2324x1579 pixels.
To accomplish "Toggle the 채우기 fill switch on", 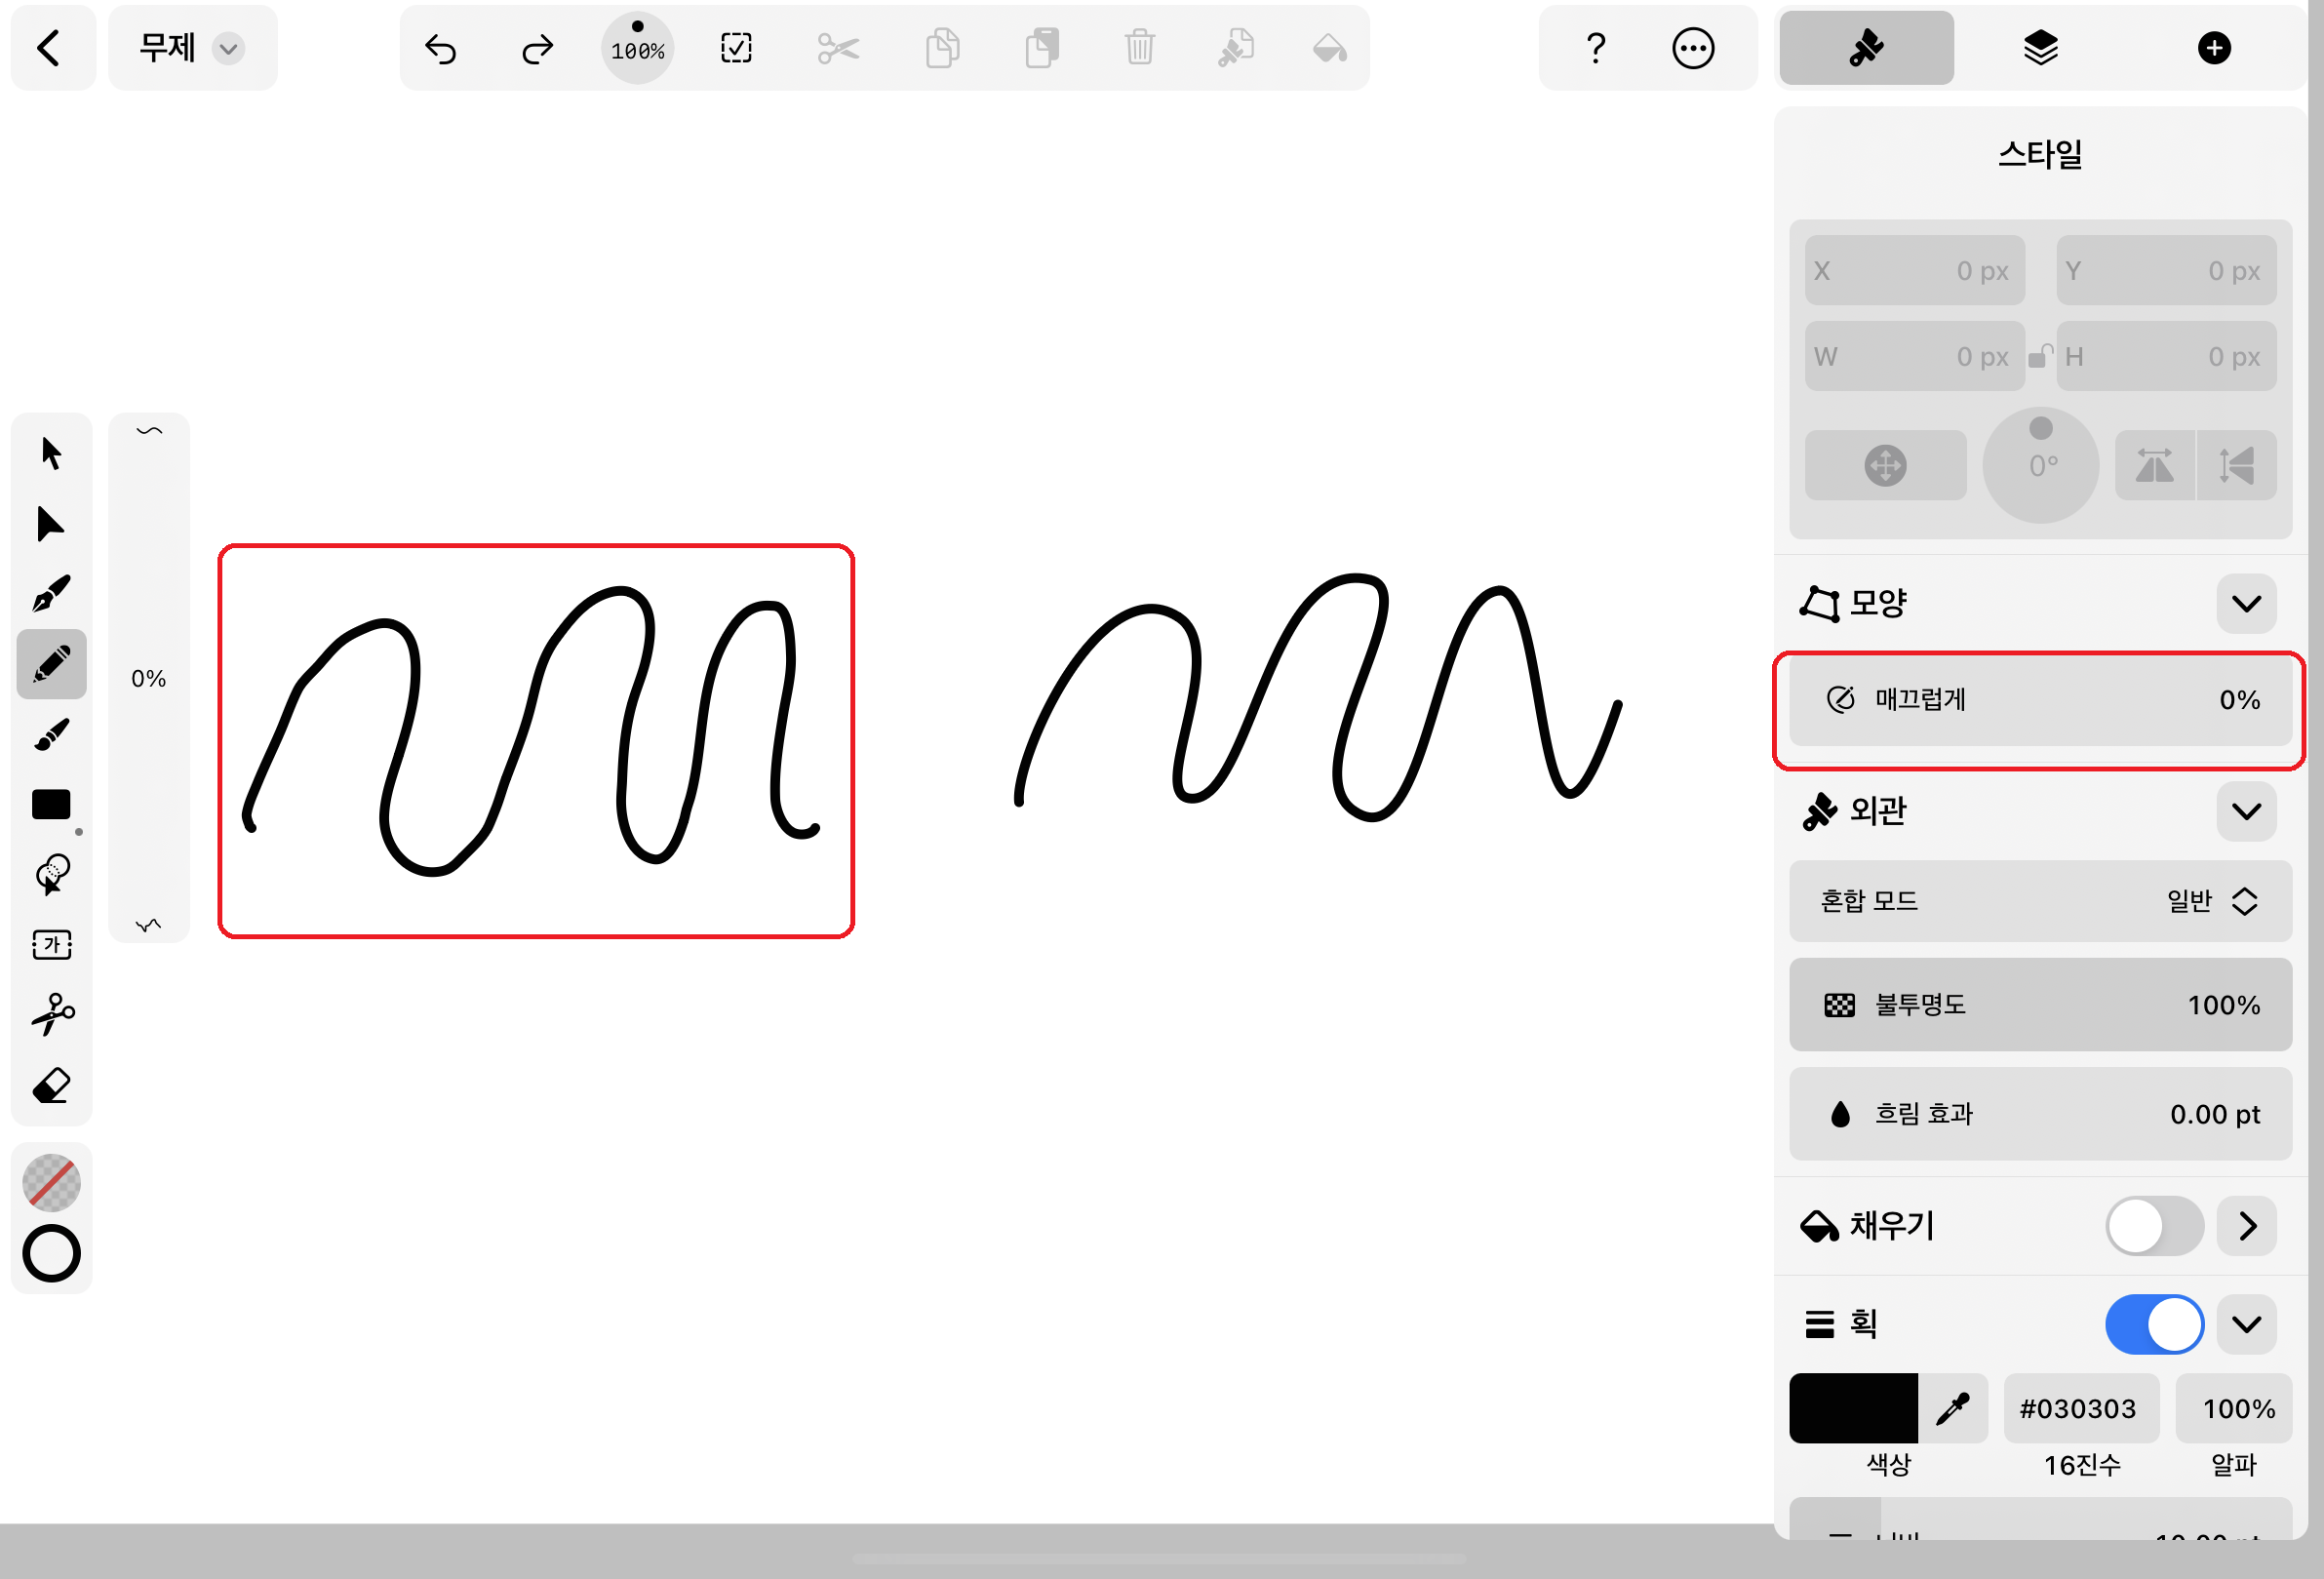I will point(2153,1226).
